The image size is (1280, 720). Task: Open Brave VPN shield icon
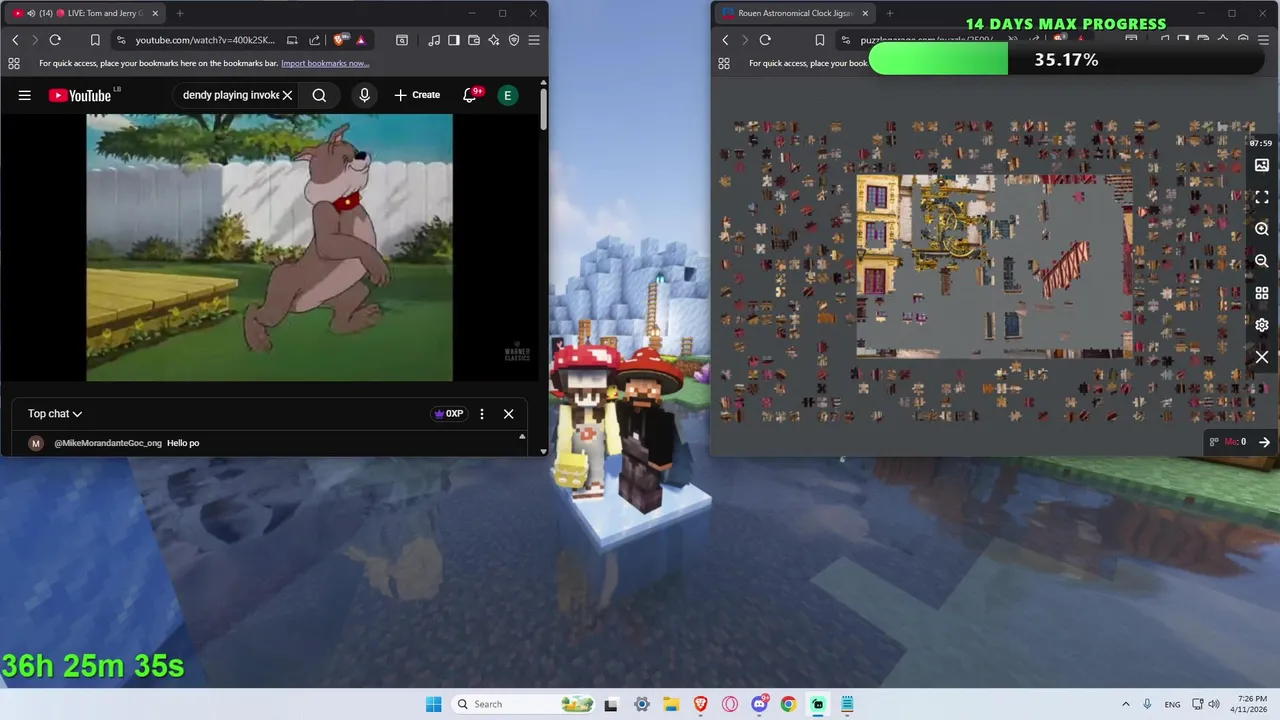(x=514, y=40)
